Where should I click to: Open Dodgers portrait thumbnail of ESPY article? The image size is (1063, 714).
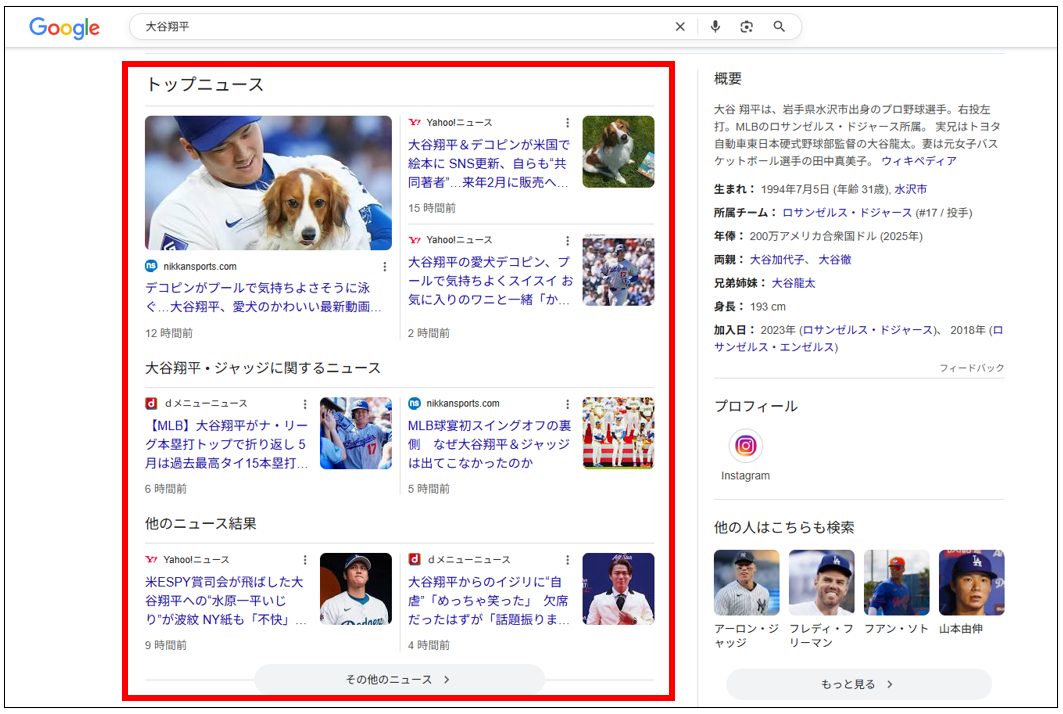356,589
